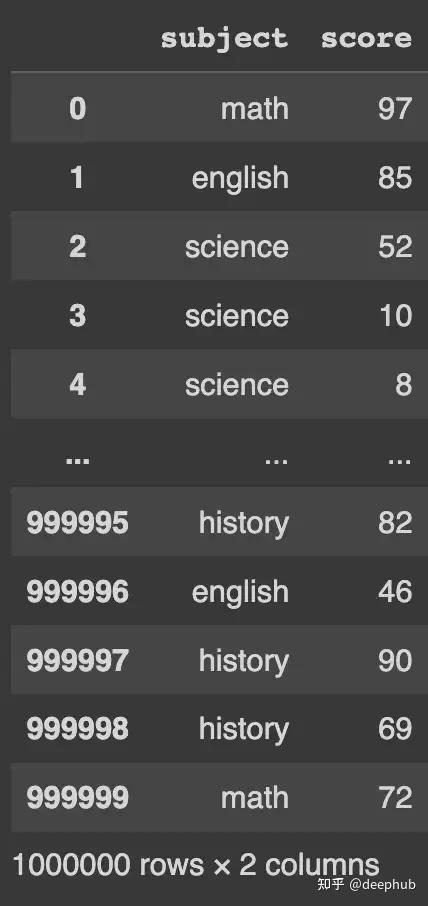Screen dimensions: 428x906
Task: Select row index 0
Action: click(77, 109)
